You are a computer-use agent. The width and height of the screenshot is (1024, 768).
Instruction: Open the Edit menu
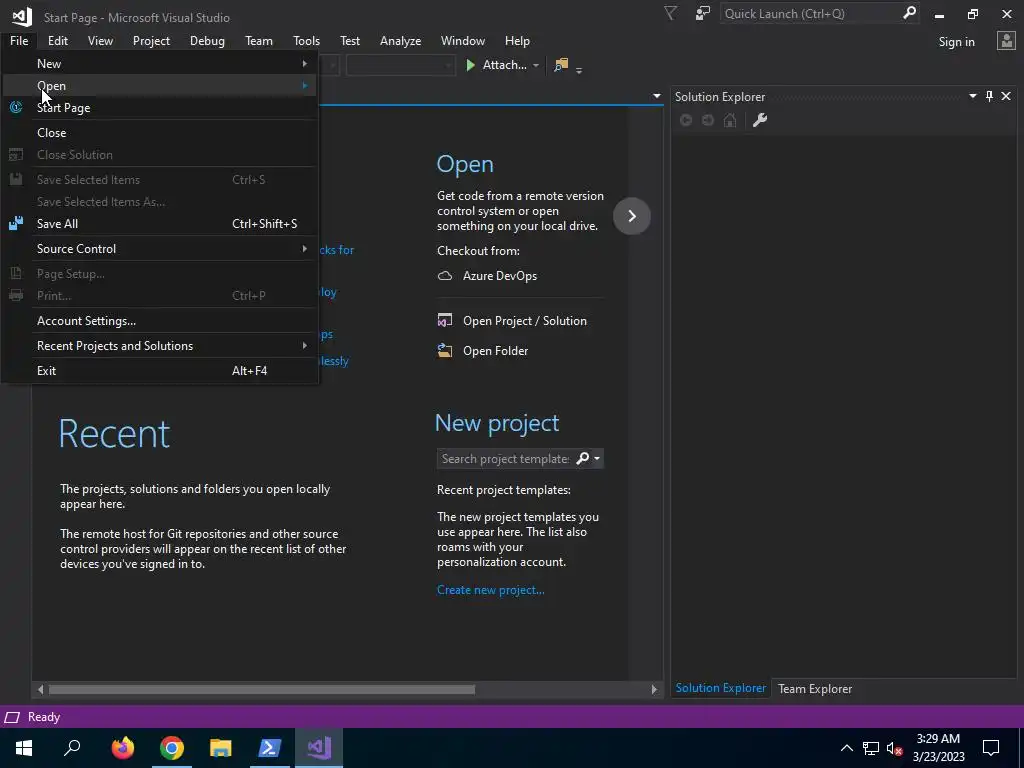pos(57,40)
